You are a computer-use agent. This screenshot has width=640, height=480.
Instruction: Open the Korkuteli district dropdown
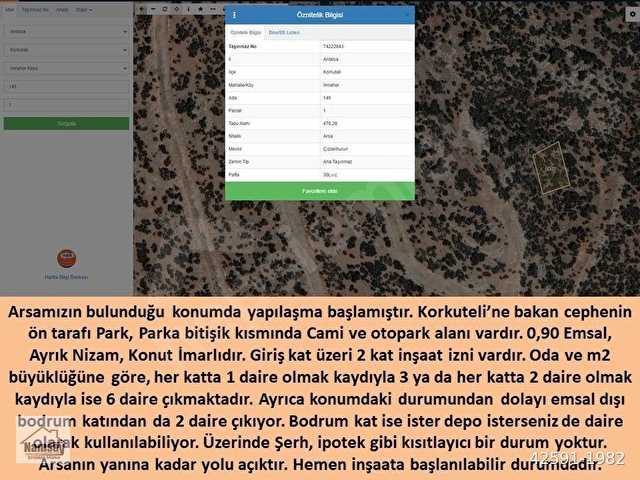[x=67, y=50]
